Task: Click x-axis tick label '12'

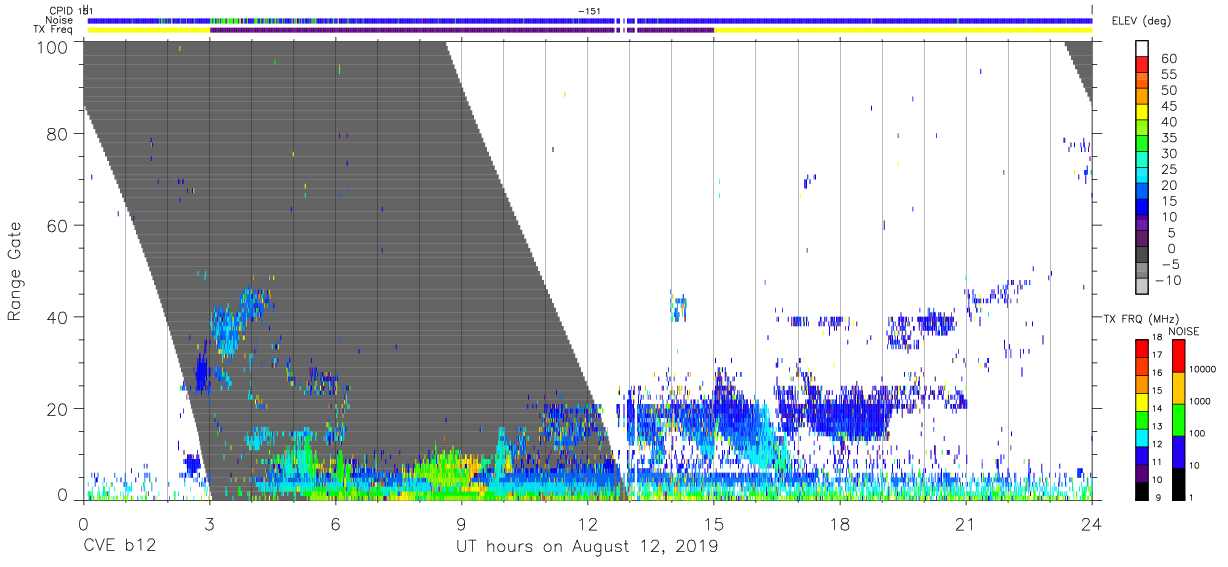Action: coord(587,524)
